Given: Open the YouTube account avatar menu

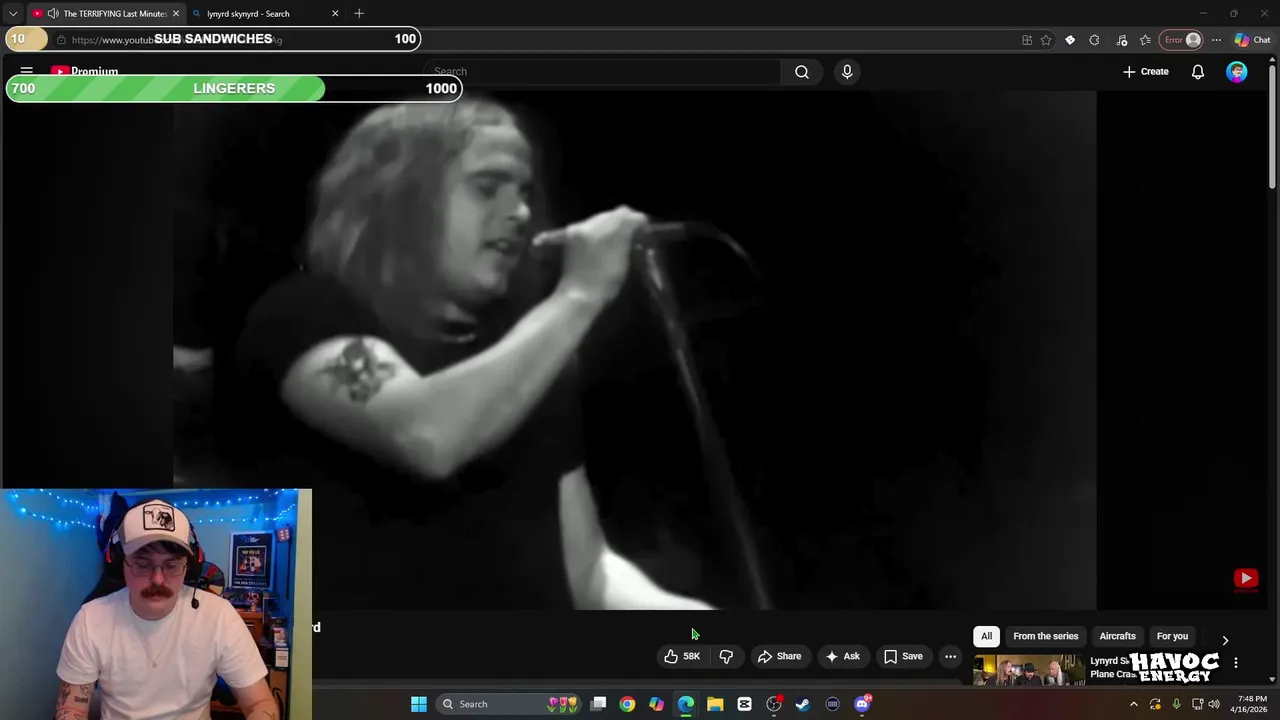Looking at the screenshot, I should click(1237, 72).
